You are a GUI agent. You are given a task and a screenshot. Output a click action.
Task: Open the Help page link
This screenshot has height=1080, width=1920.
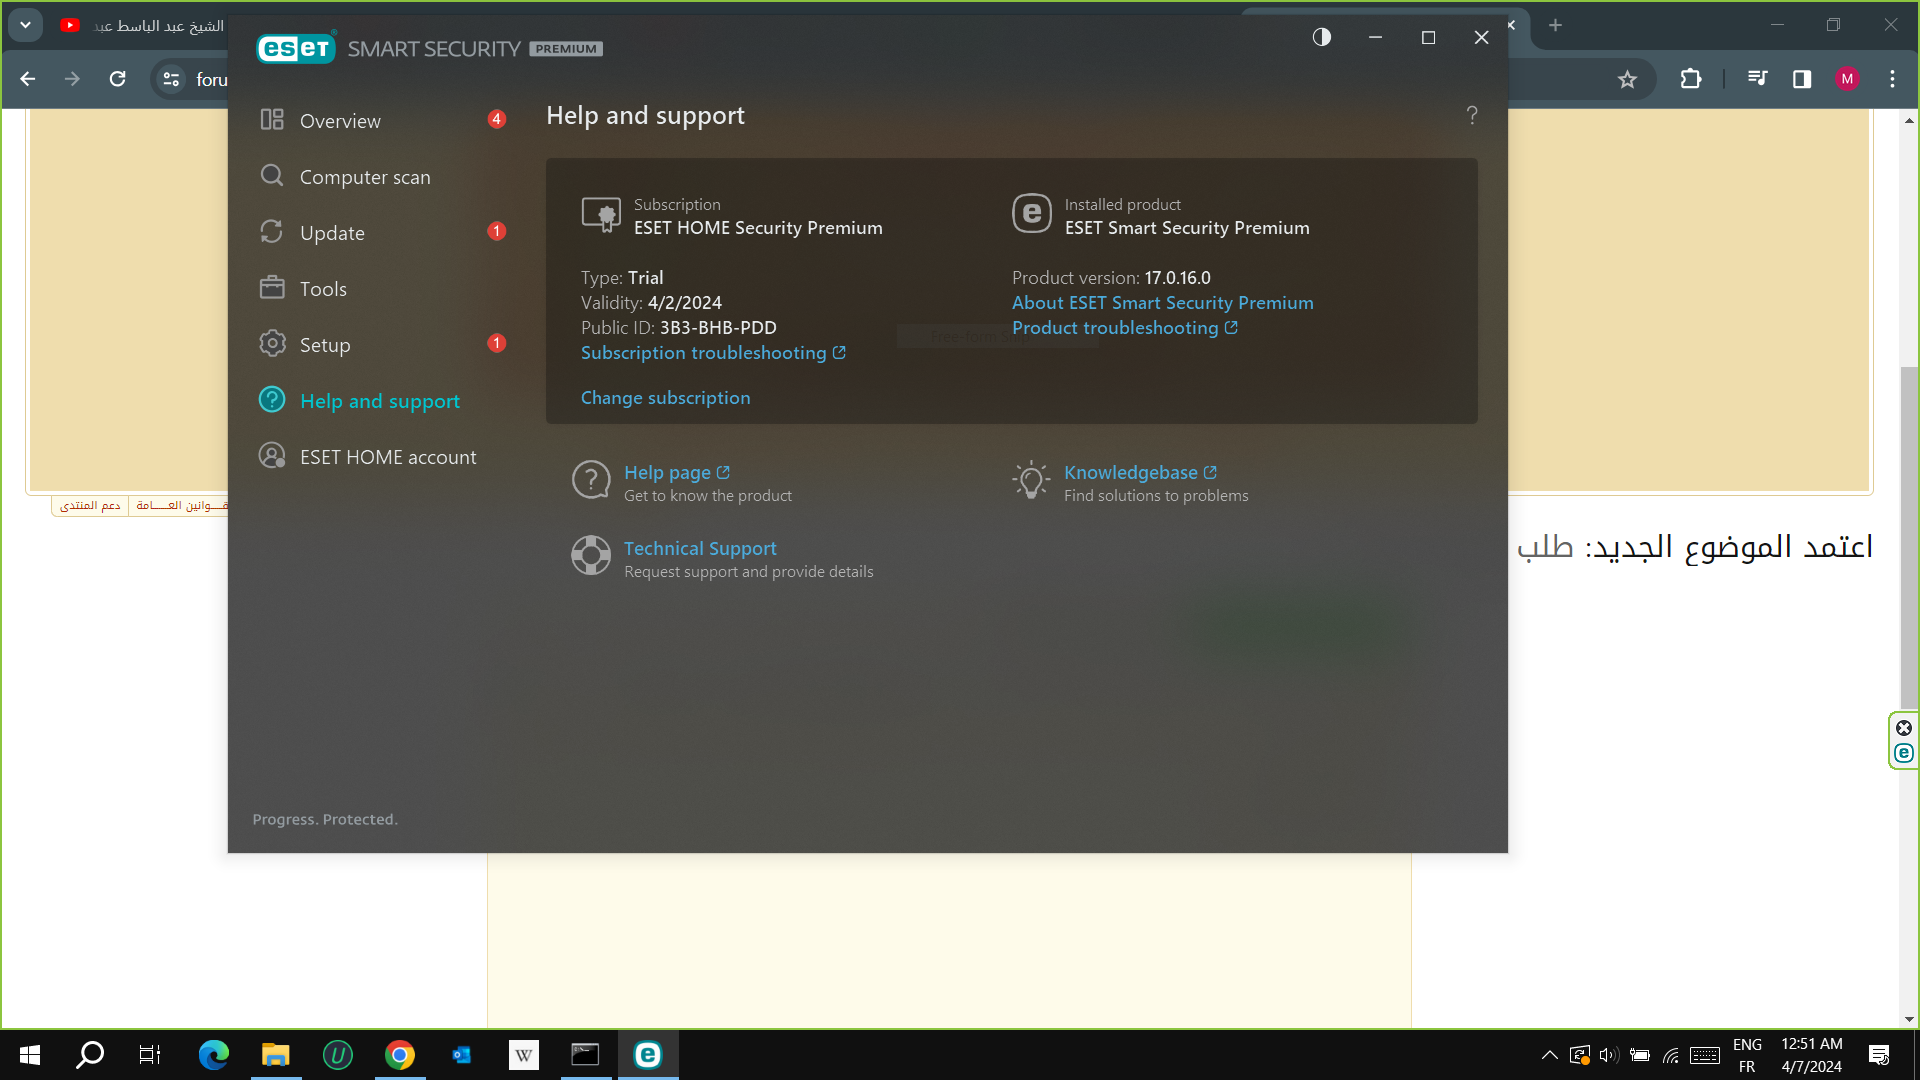pos(676,472)
